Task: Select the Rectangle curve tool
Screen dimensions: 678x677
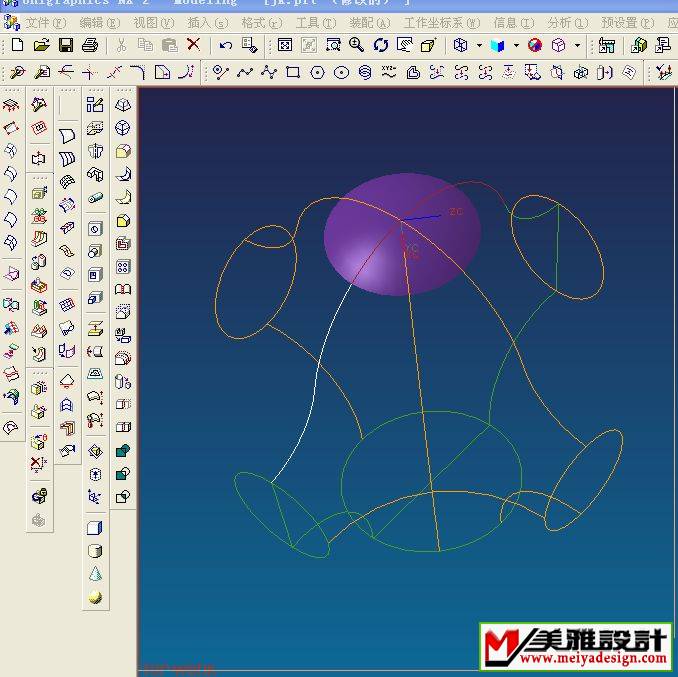Action: pos(293,73)
